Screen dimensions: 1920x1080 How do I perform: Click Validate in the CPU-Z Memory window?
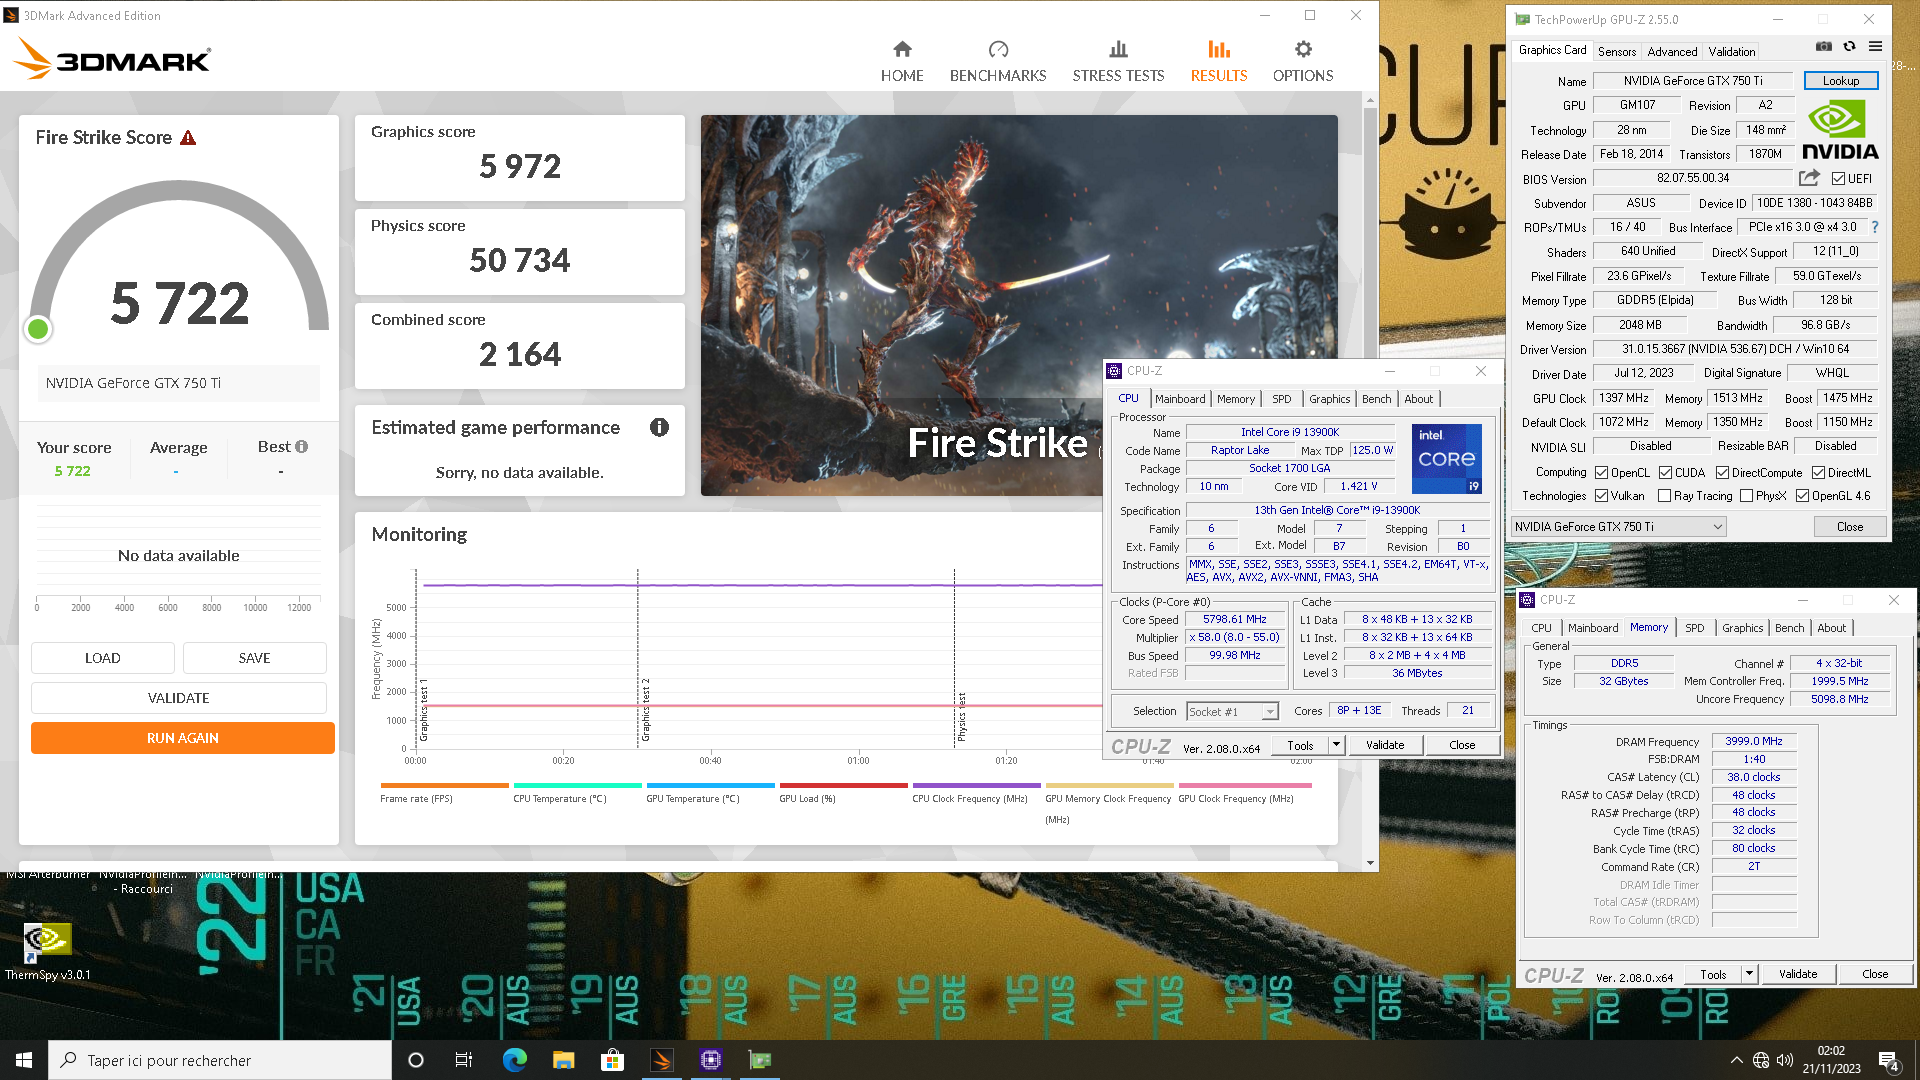pos(1797,974)
